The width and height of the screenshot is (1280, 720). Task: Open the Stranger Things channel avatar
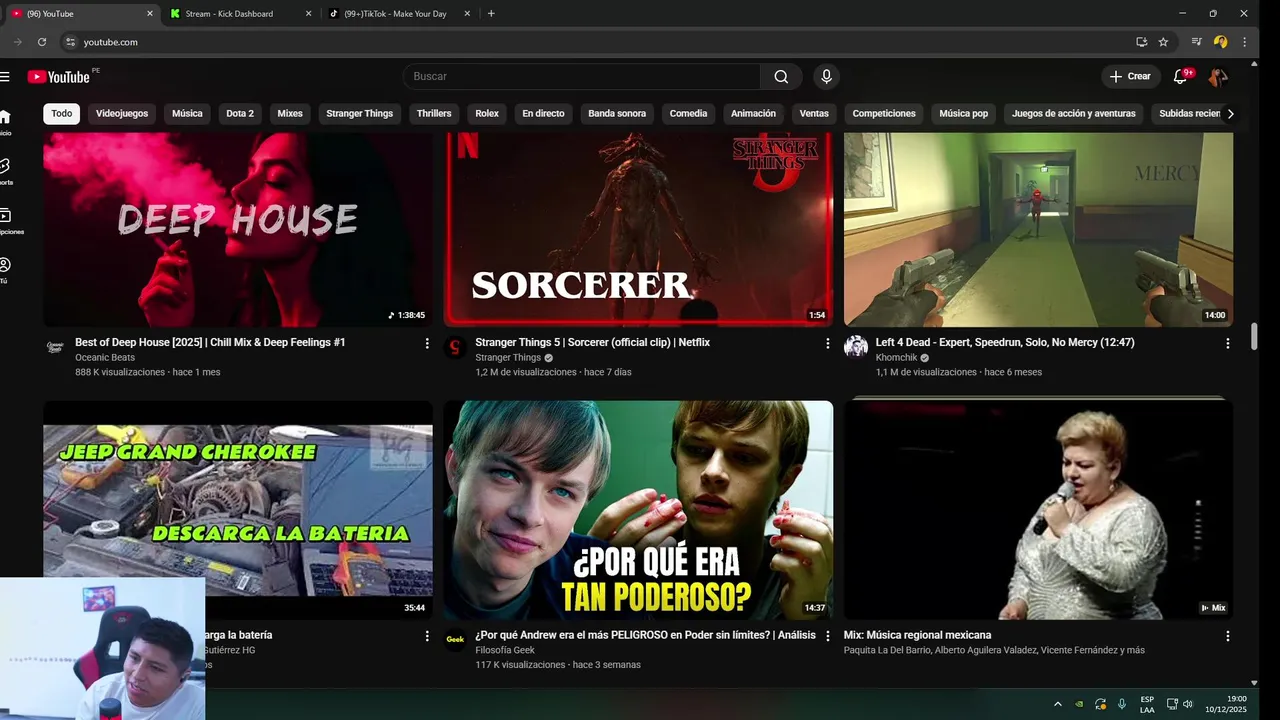455,347
